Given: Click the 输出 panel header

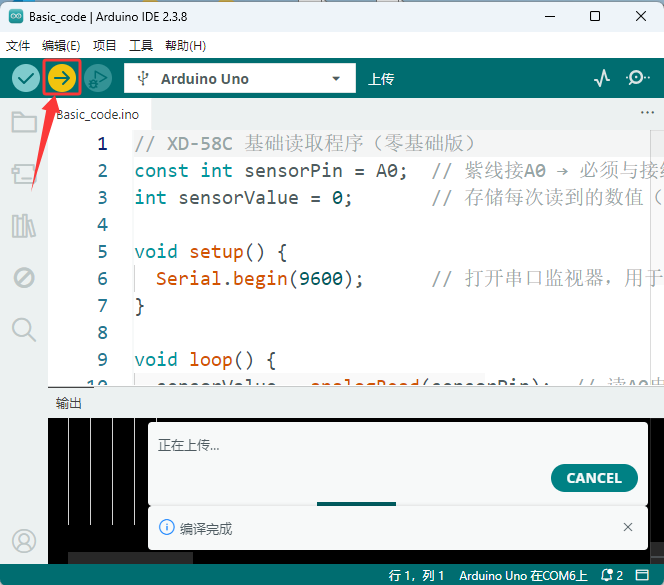Looking at the screenshot, I should click(x=69, y=403).
